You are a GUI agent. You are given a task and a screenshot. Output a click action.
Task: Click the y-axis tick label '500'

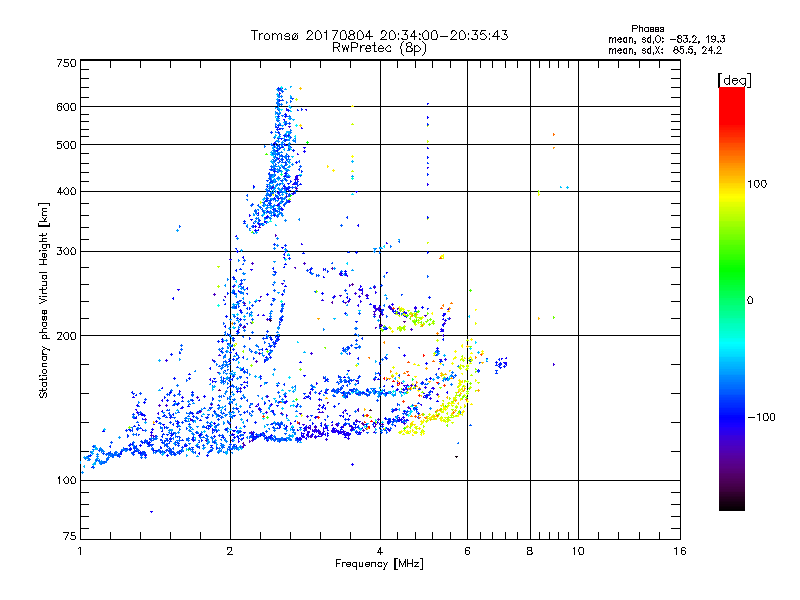66,145
